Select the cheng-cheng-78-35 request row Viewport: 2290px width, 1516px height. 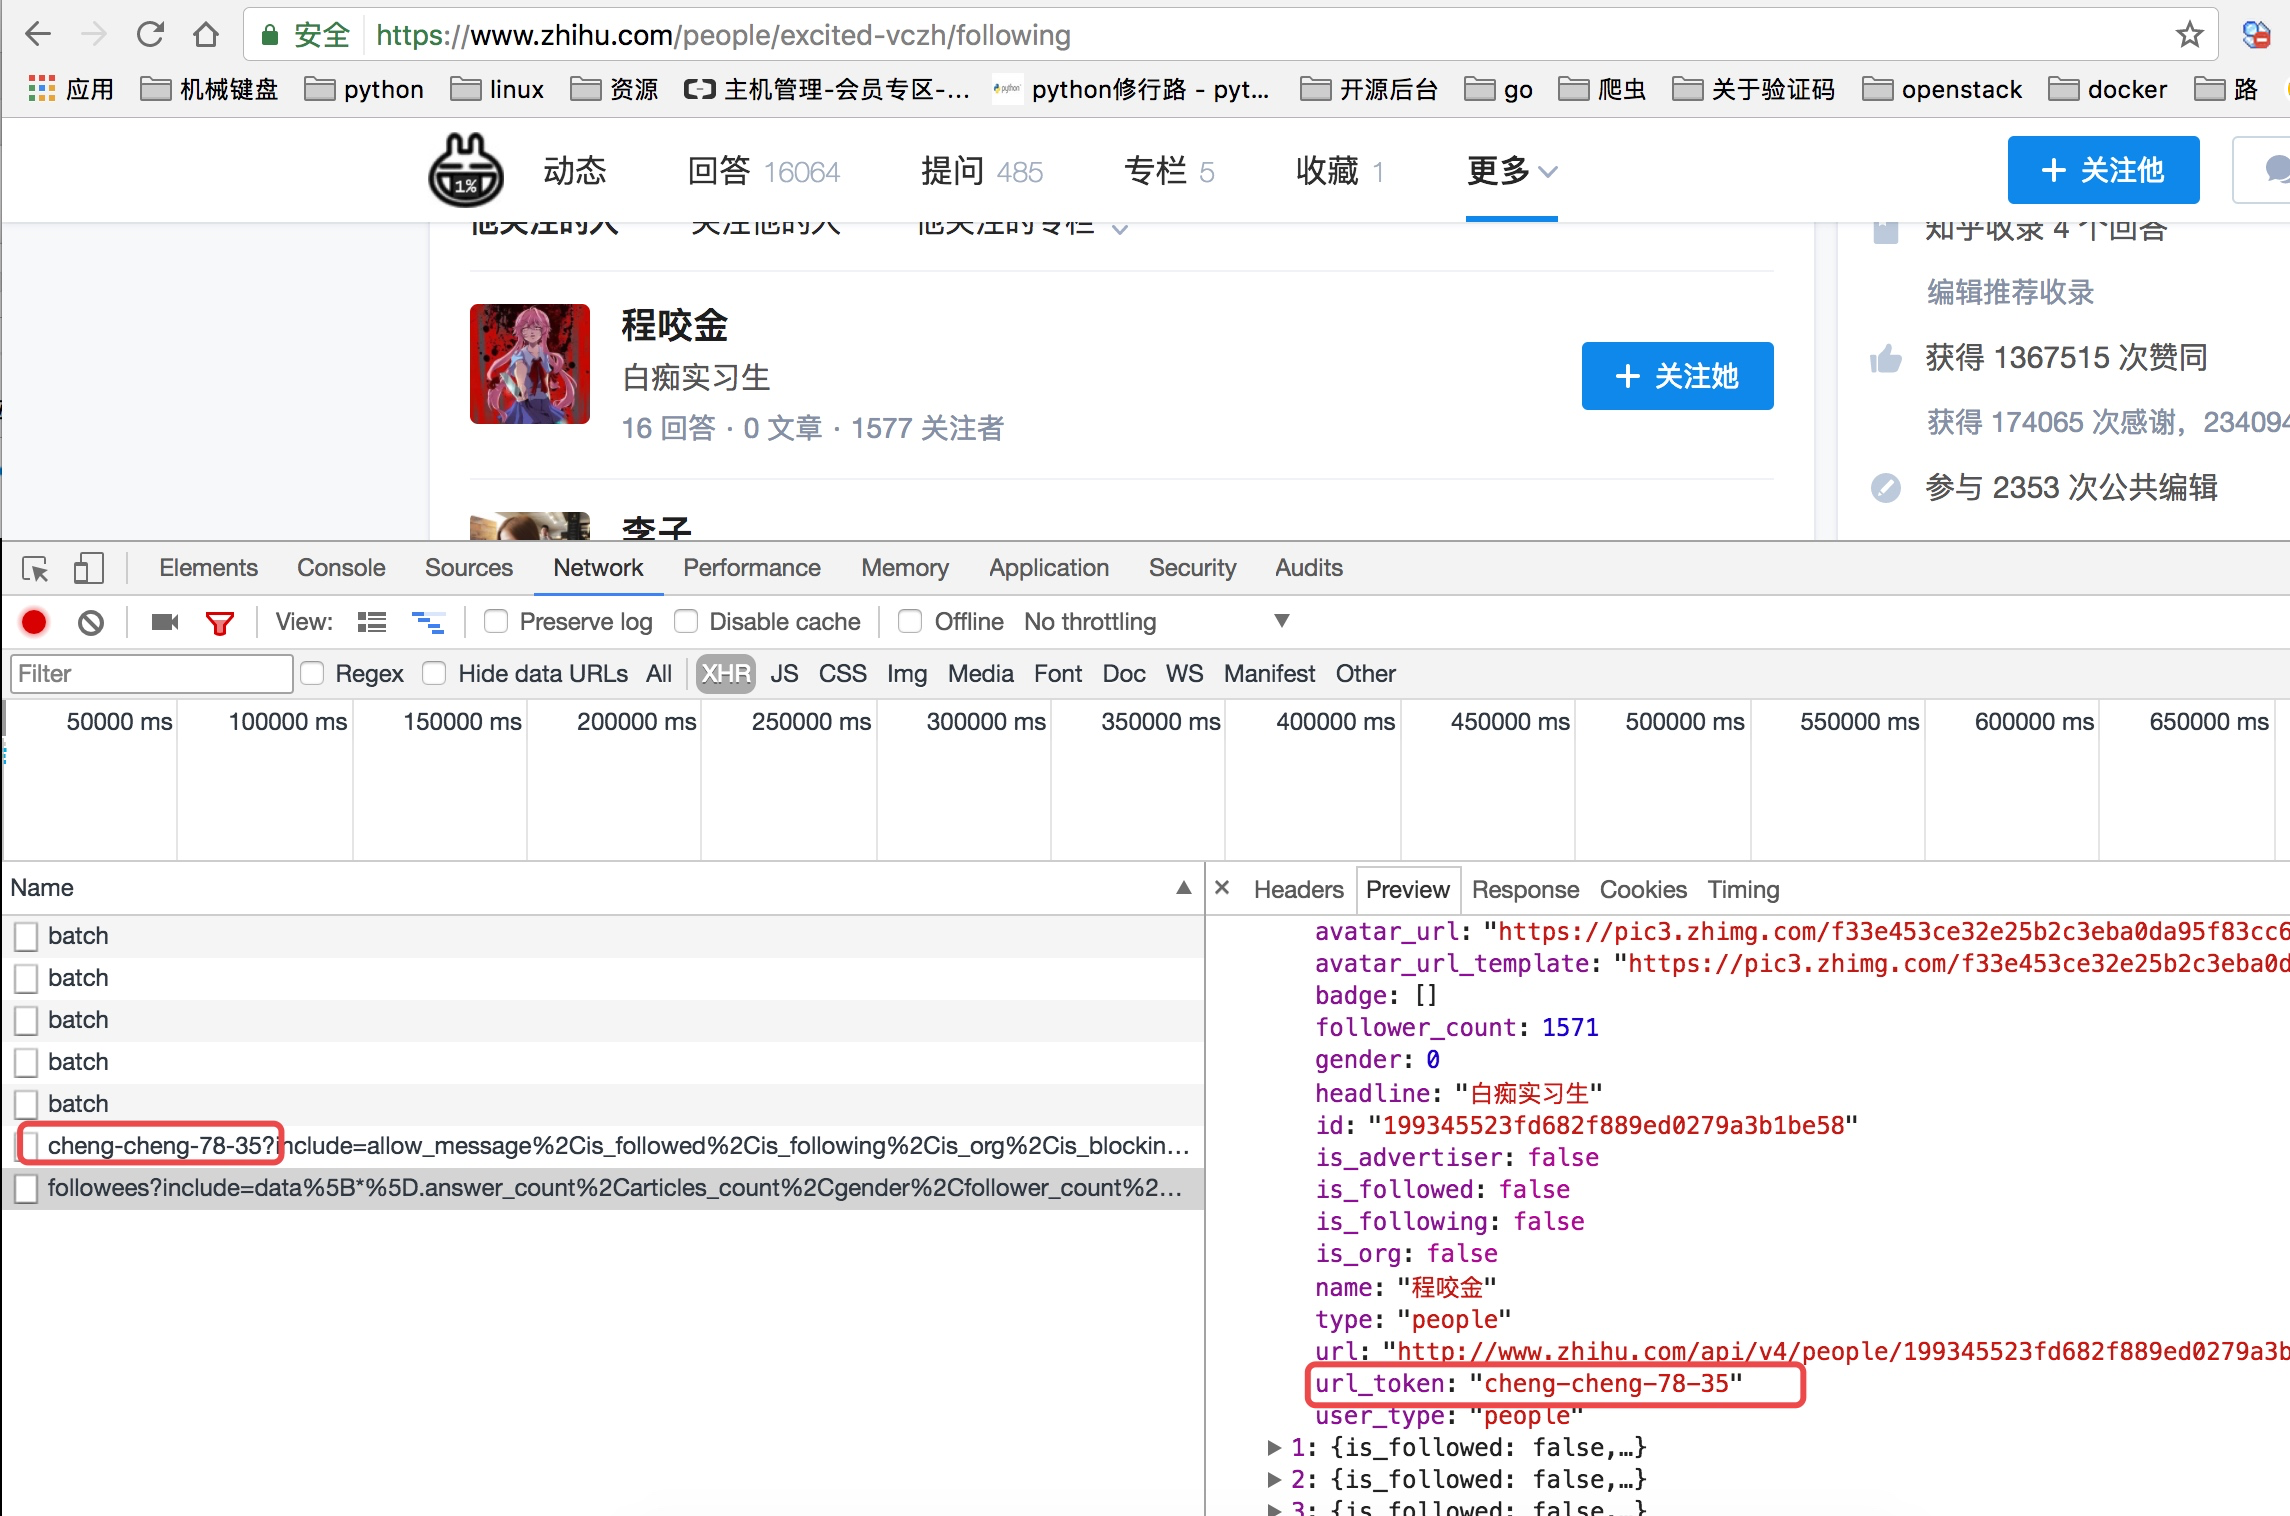tap(603, 1146)
